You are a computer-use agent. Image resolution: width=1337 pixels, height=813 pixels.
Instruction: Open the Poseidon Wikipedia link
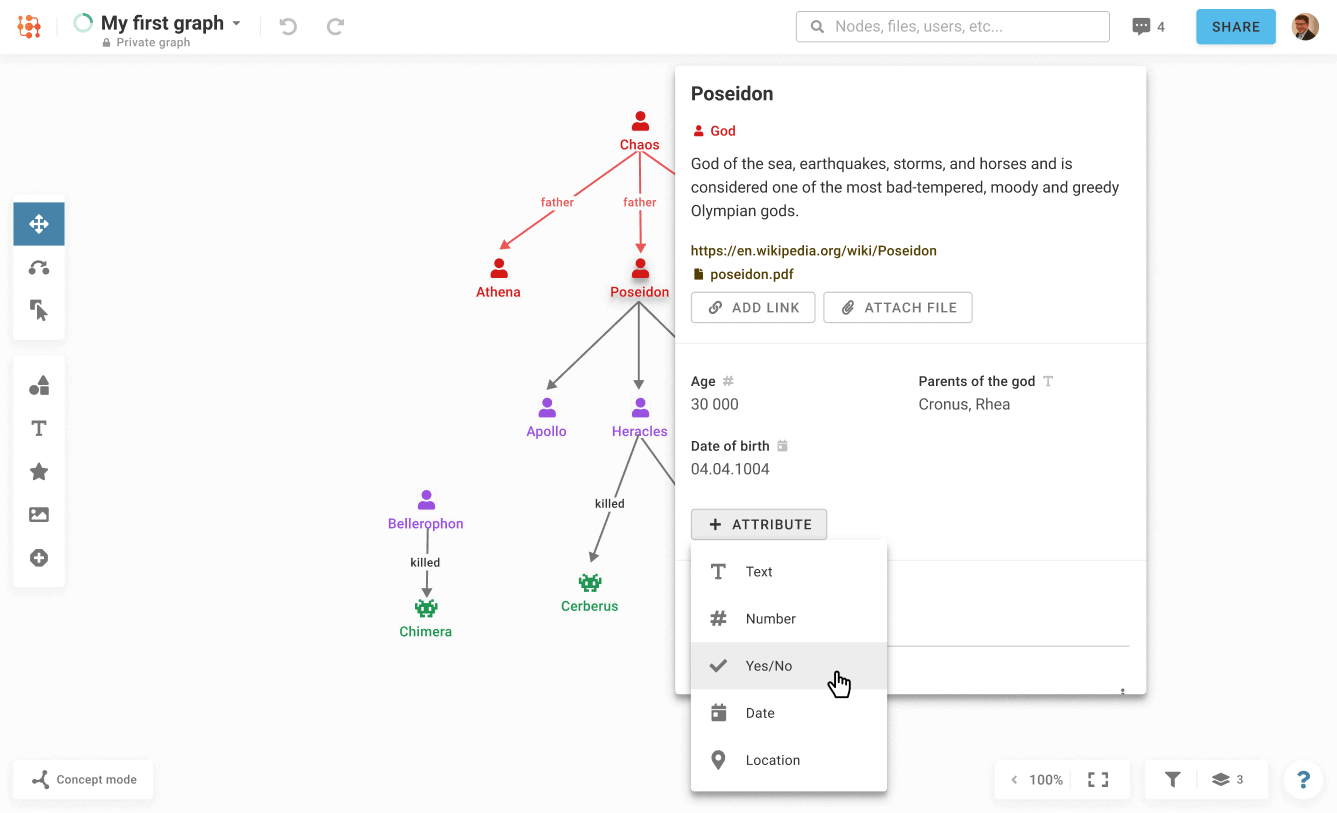pyautogui.click(x=813, y=250)
